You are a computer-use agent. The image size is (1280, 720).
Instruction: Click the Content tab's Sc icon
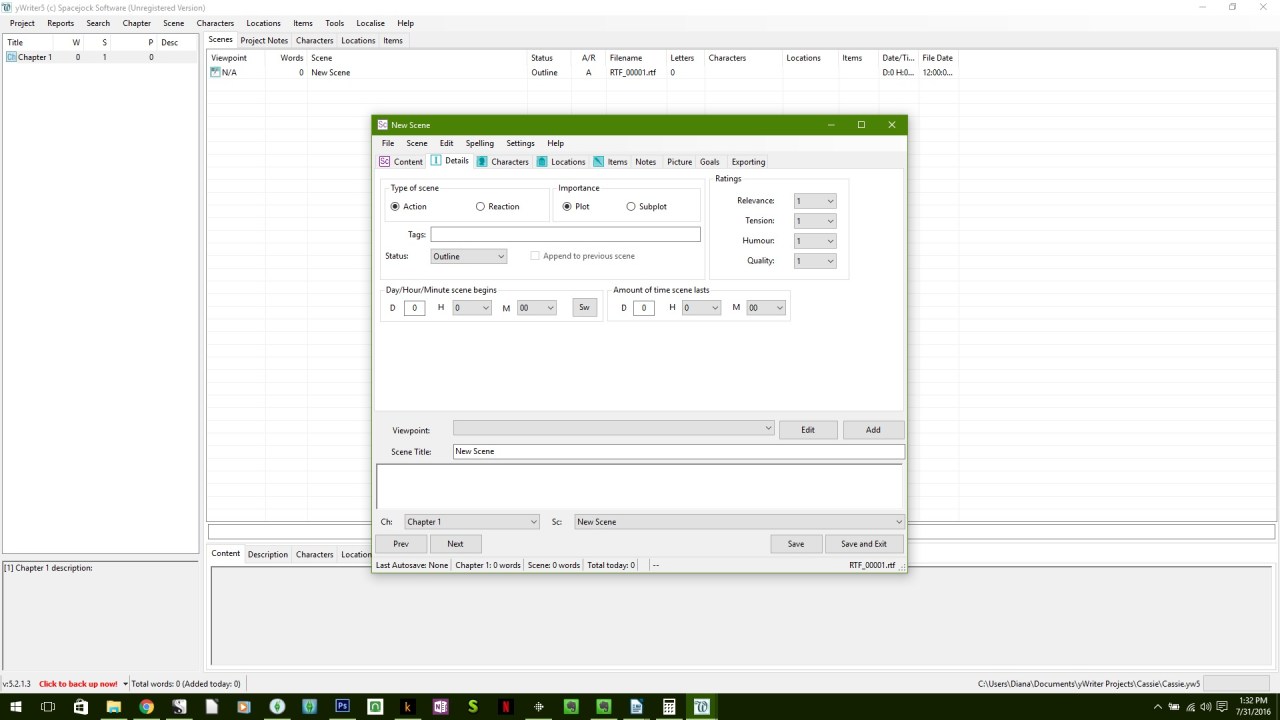(x=385, y=162)
